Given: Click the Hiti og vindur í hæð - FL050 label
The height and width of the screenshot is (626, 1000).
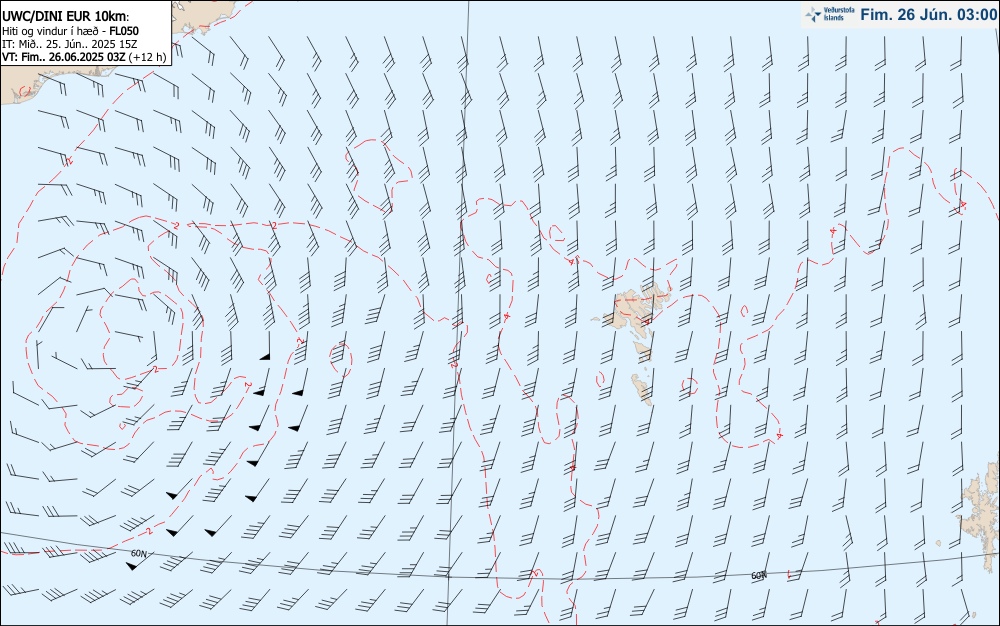Looking at the screenshot, I should pyautogui.click(x=70, y=31).
